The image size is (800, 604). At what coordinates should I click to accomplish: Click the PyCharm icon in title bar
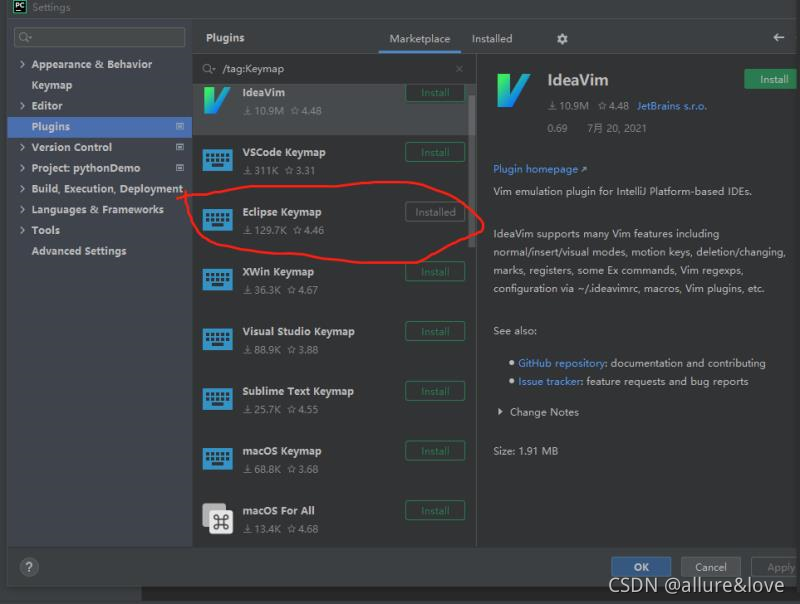(x=19, y=7)
